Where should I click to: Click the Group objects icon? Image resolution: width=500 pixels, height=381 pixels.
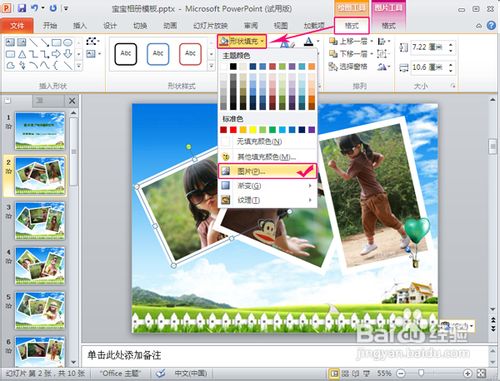tap(383, 54)
